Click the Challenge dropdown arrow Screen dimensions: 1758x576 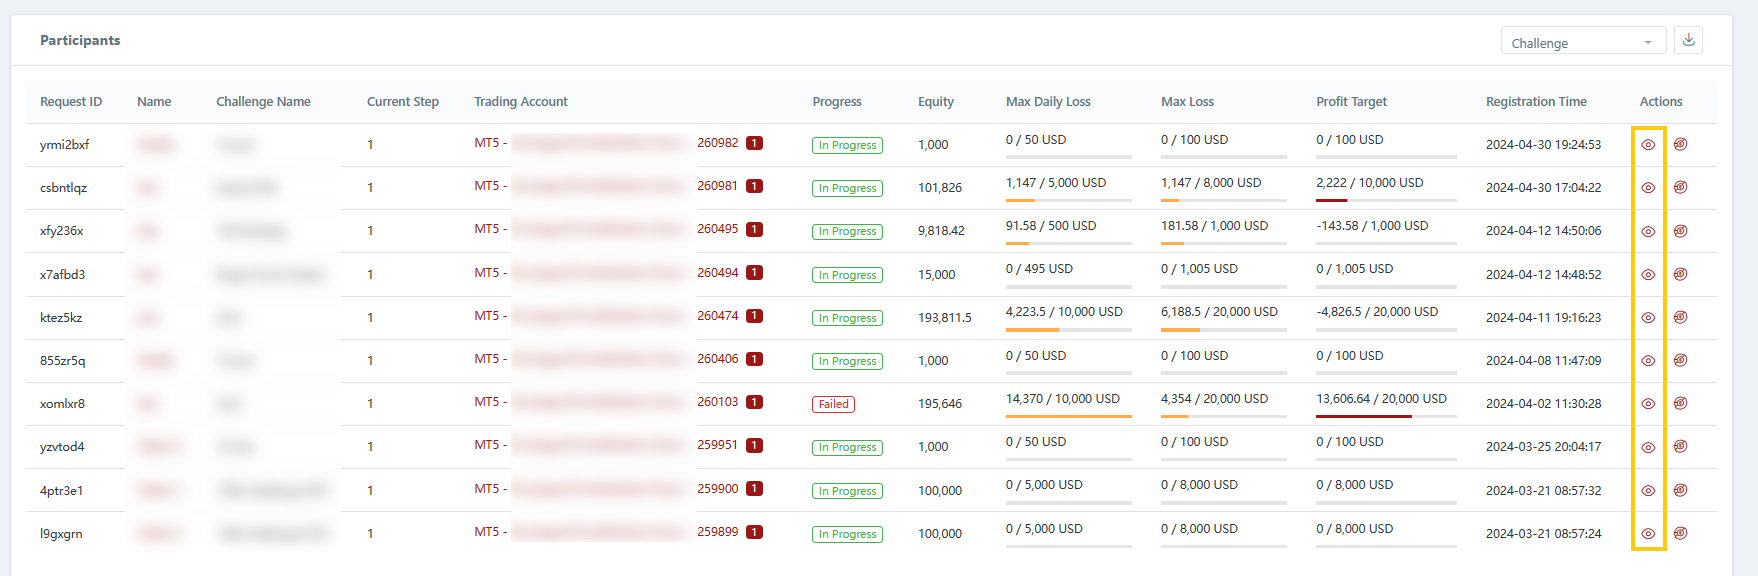coord(1648,43)
